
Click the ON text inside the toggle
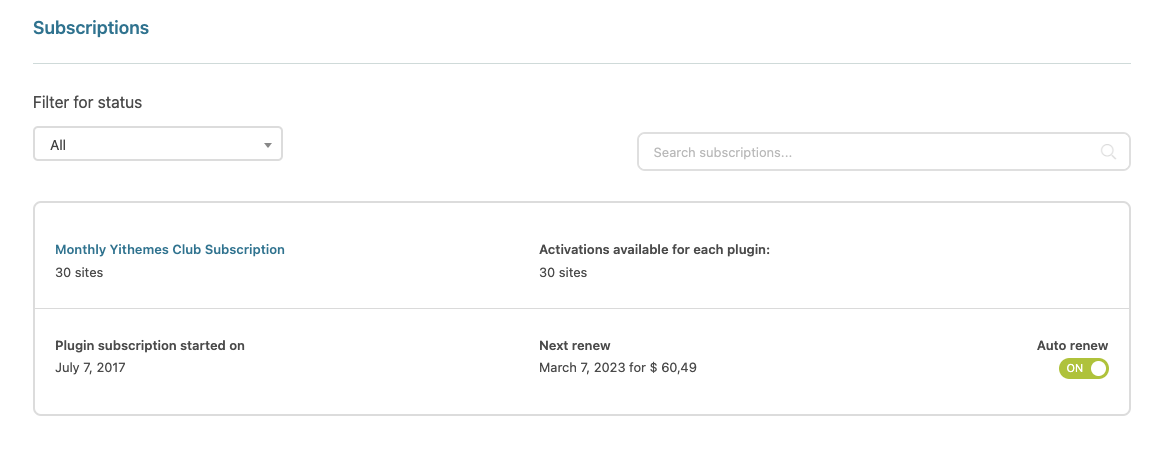(1075, 369)
